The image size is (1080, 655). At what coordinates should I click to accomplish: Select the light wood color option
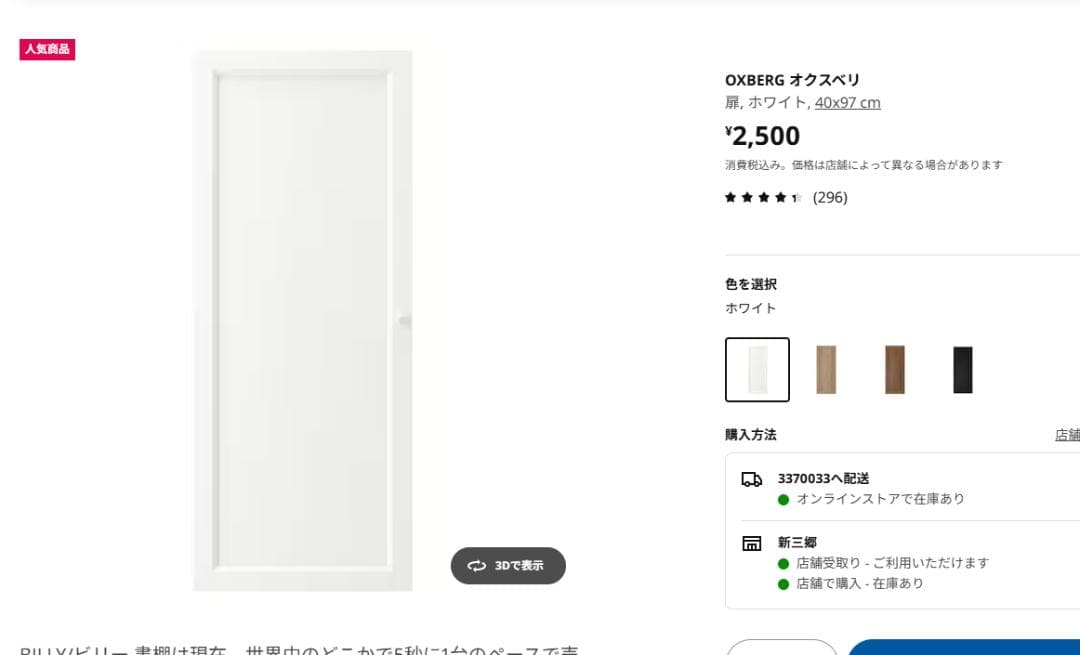[x=826, y=369]
